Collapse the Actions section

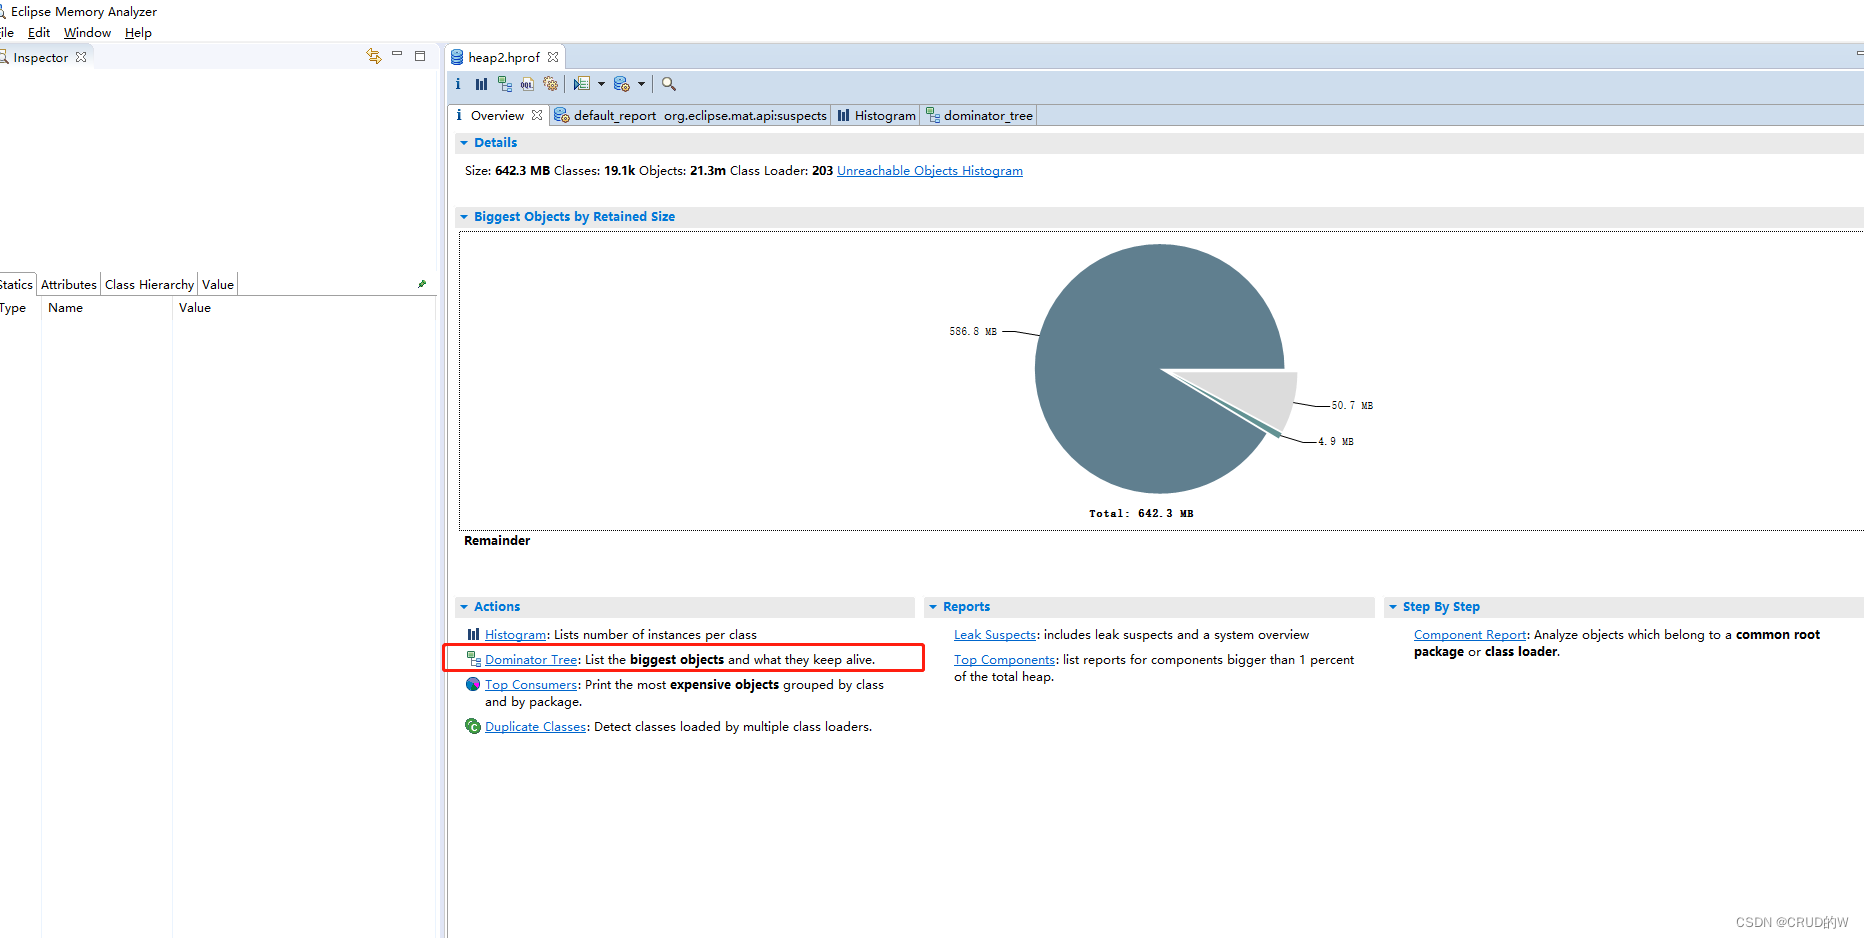[x=464, y=607]
